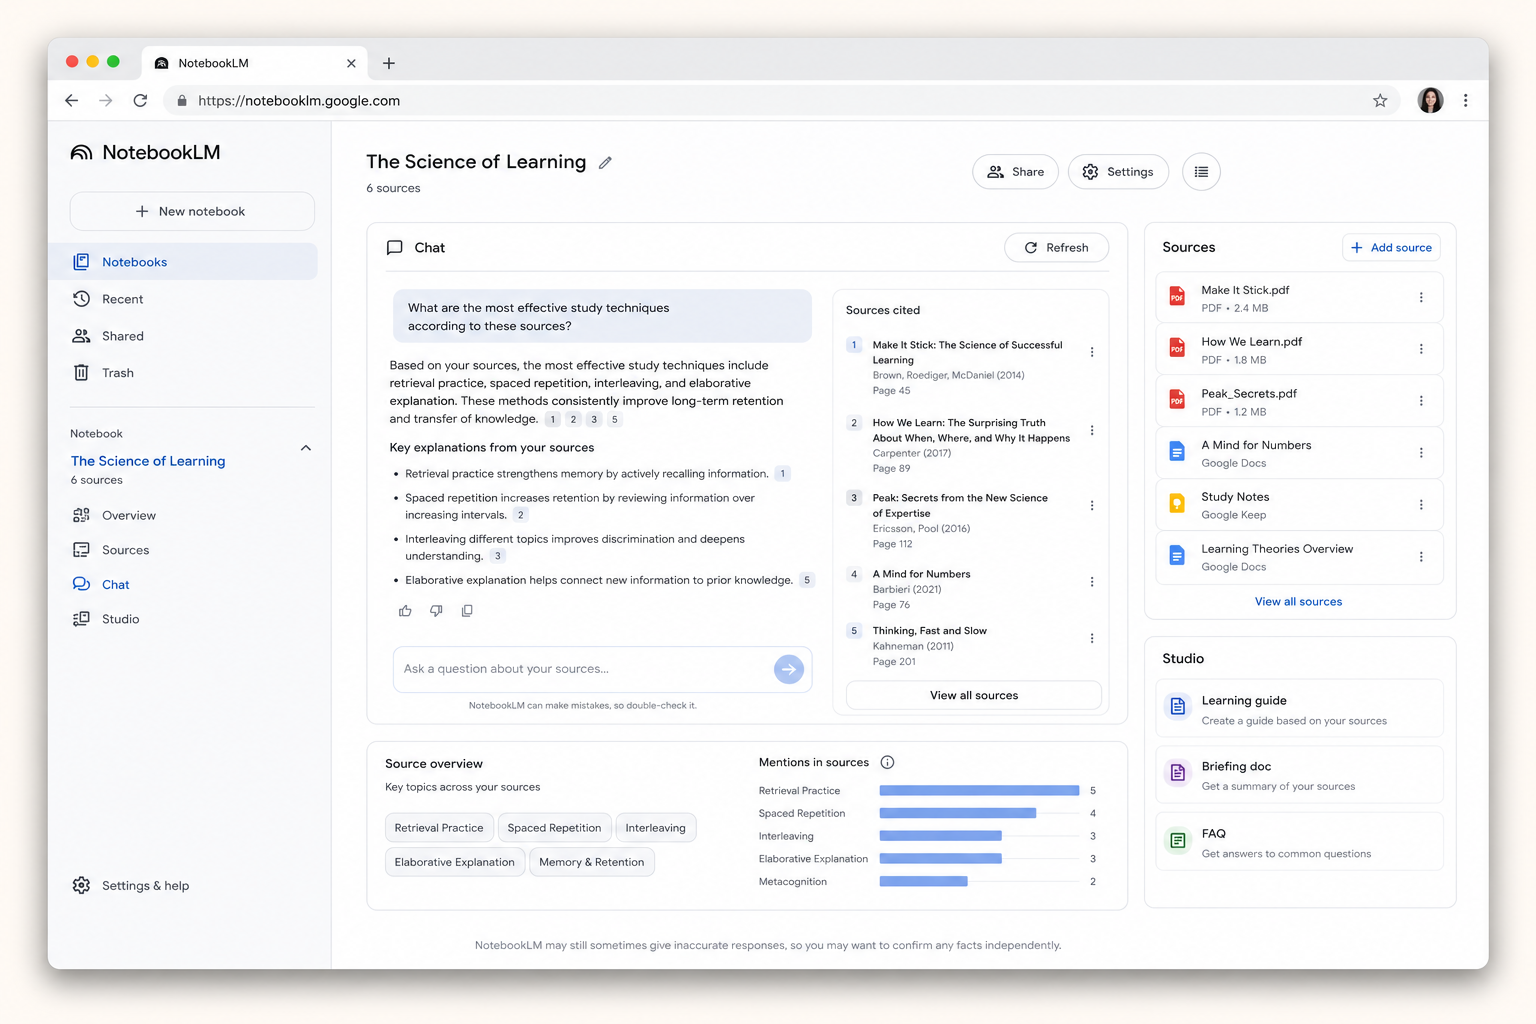Click the pencil icon to rename notebook
The width and height of the screenshot is (1536, 1024).
[605, 163]
